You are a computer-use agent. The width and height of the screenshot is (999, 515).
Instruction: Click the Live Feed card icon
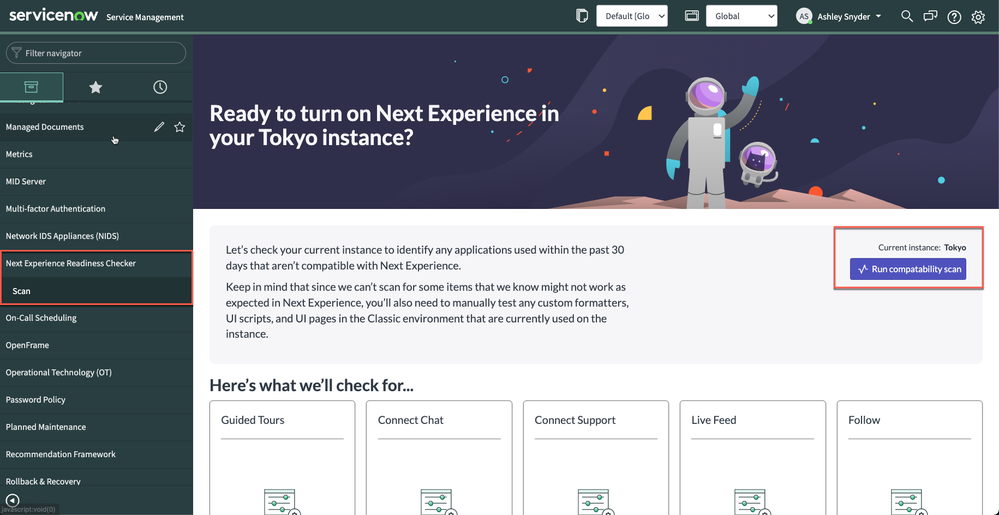752,502
